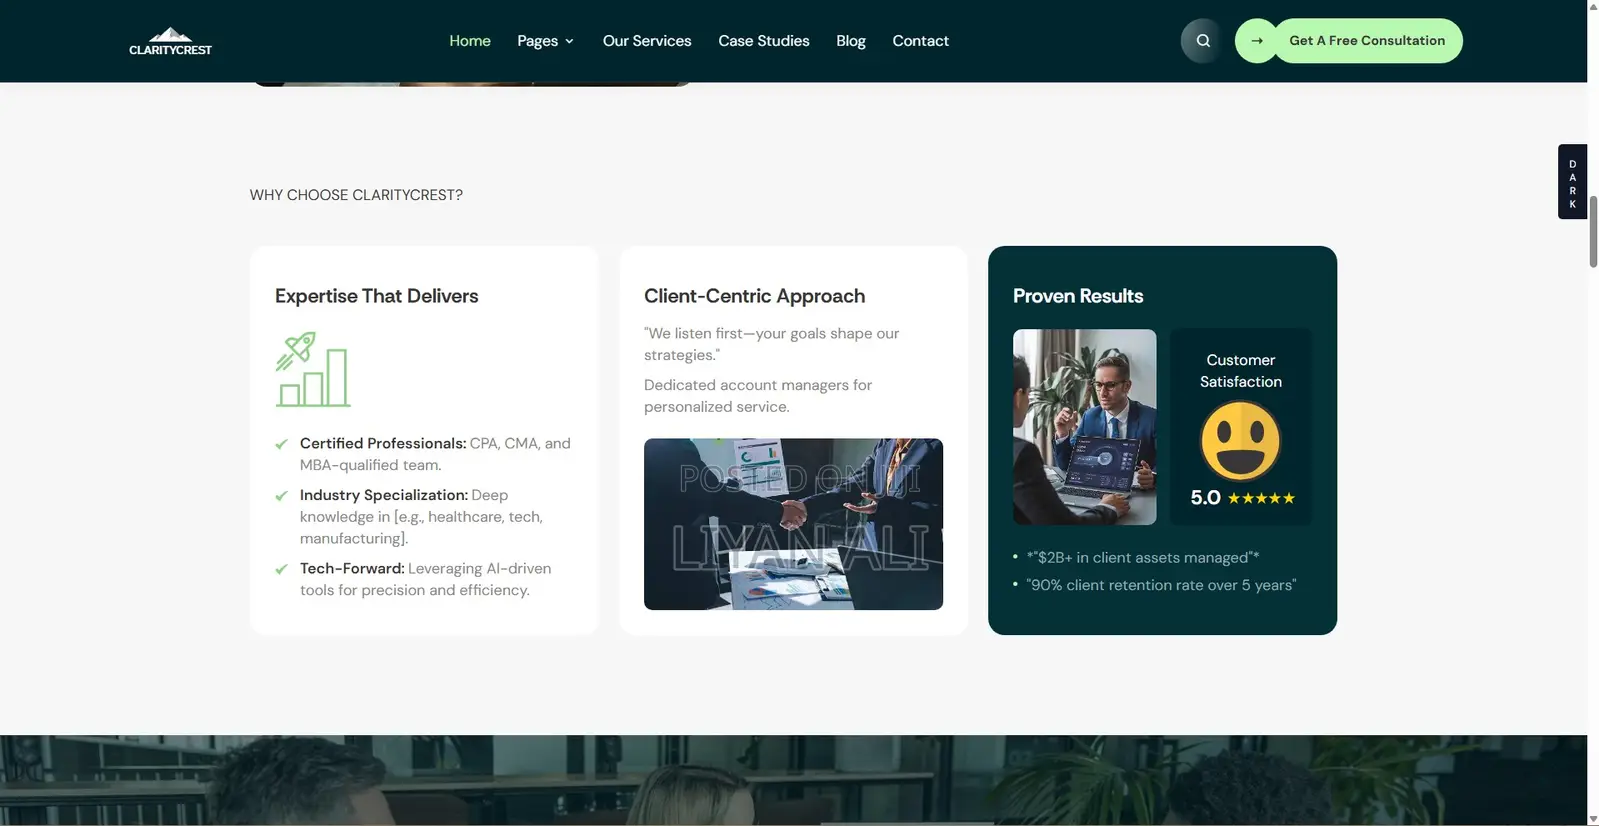Click the Proven Results heading

1078,296
